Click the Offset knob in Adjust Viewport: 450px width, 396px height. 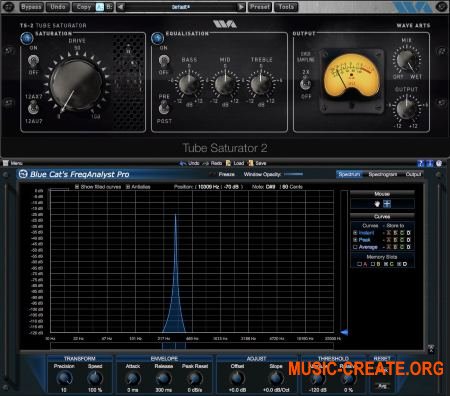tap(237, 378)
